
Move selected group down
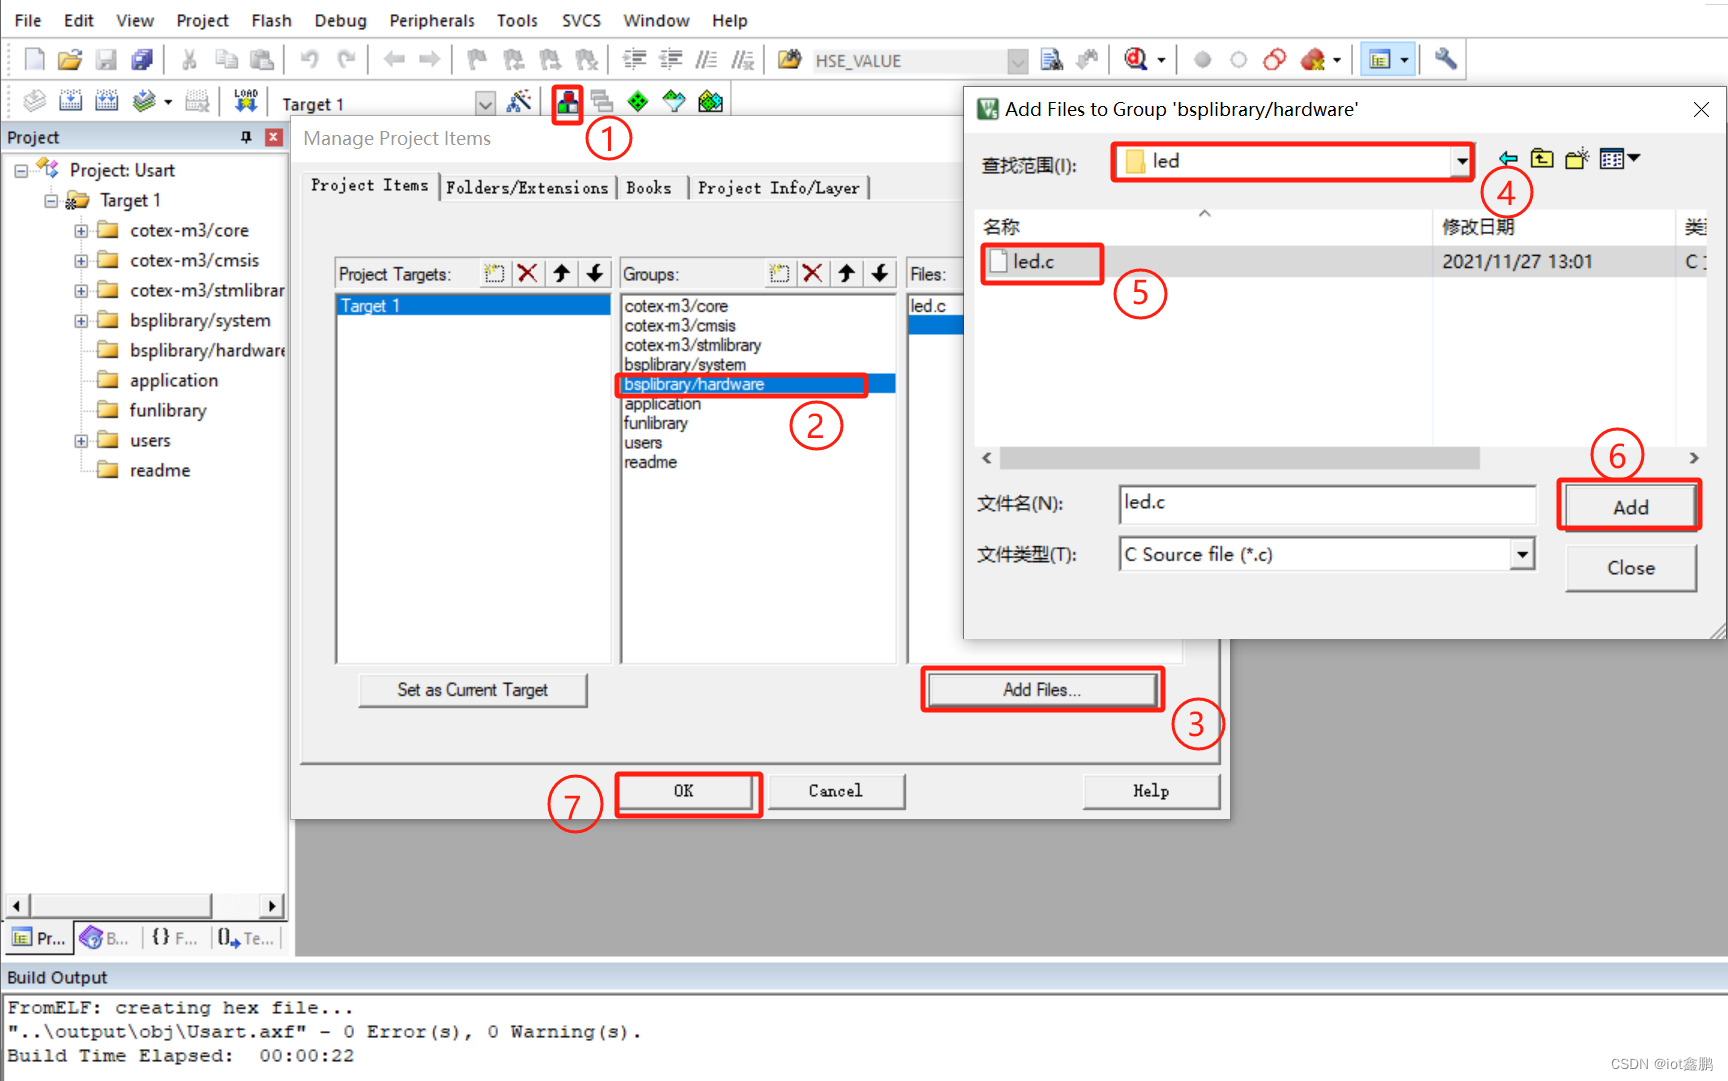click(879, 273)
